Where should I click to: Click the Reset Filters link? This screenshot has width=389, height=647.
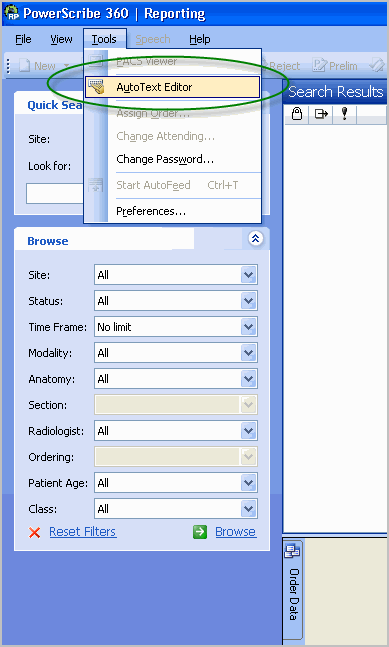[x=83, y=531]
